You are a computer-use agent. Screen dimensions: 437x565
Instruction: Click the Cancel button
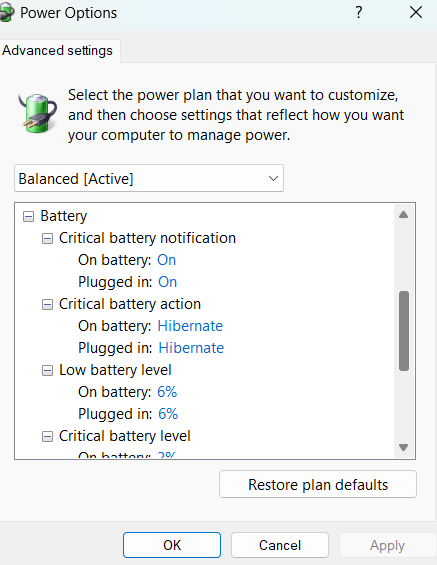pyautogui.click(x=280, y=545)
